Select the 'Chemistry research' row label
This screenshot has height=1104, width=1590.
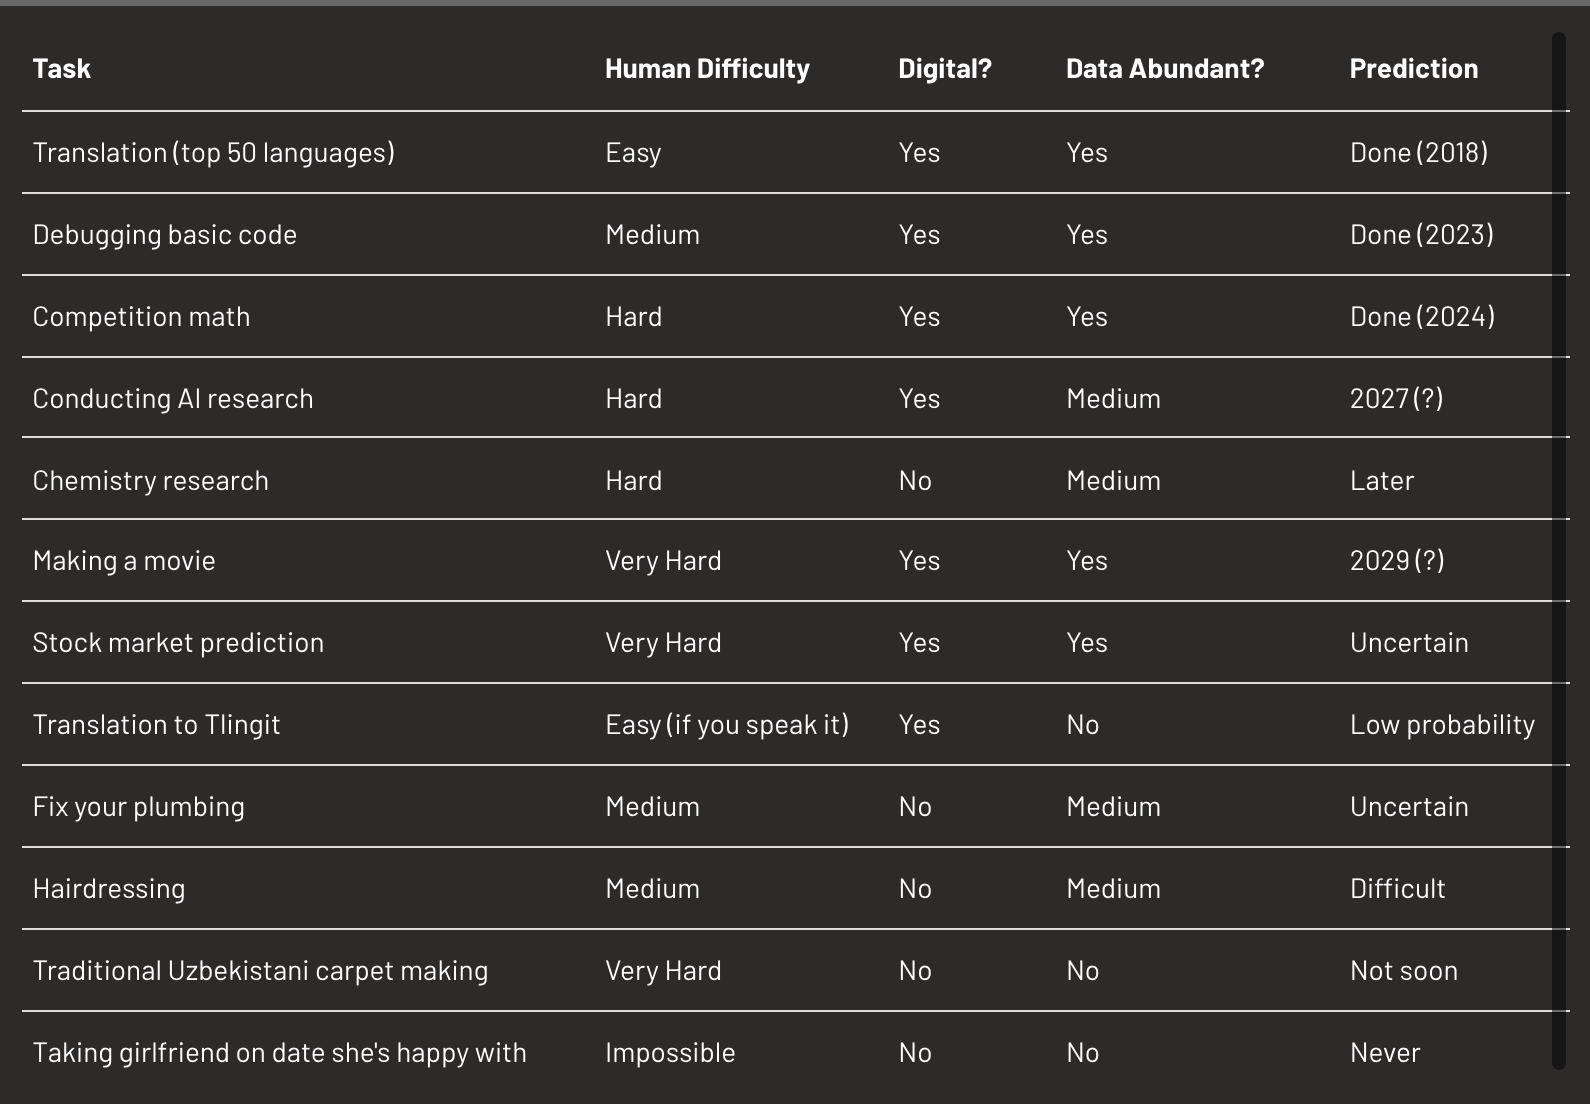[x=151, y=481]
